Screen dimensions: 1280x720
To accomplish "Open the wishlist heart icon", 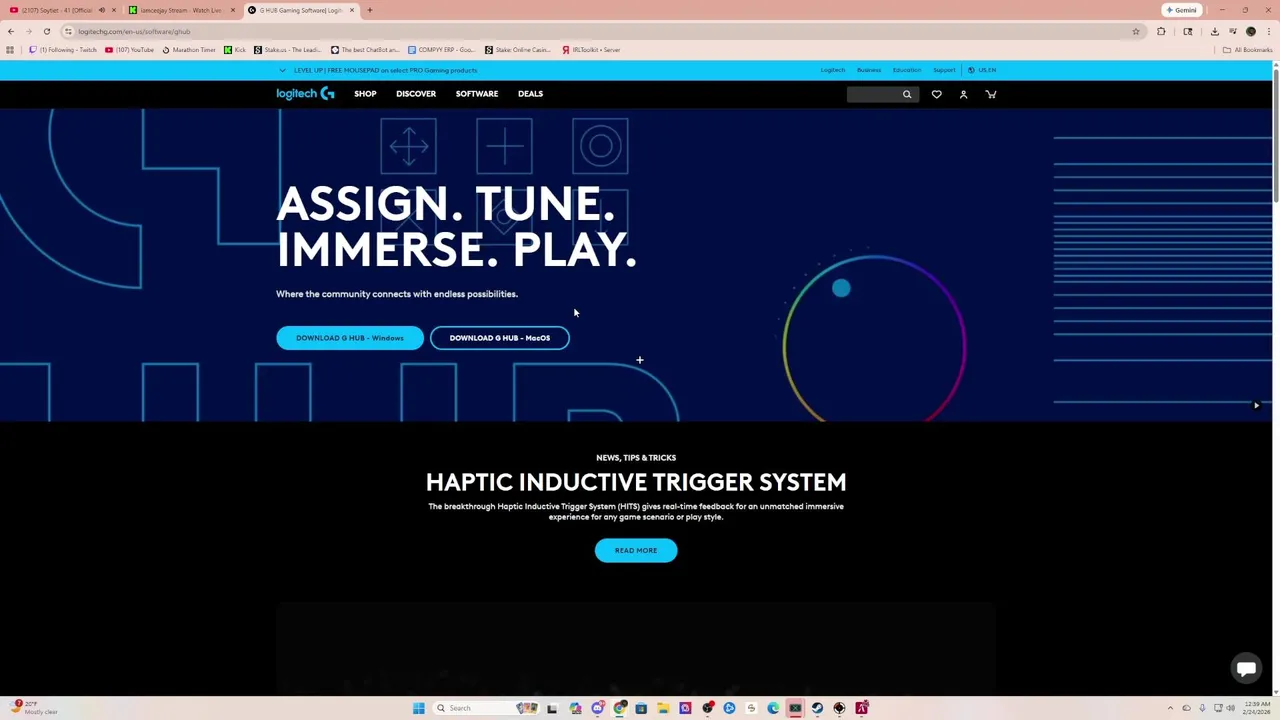I will point(937,94).
